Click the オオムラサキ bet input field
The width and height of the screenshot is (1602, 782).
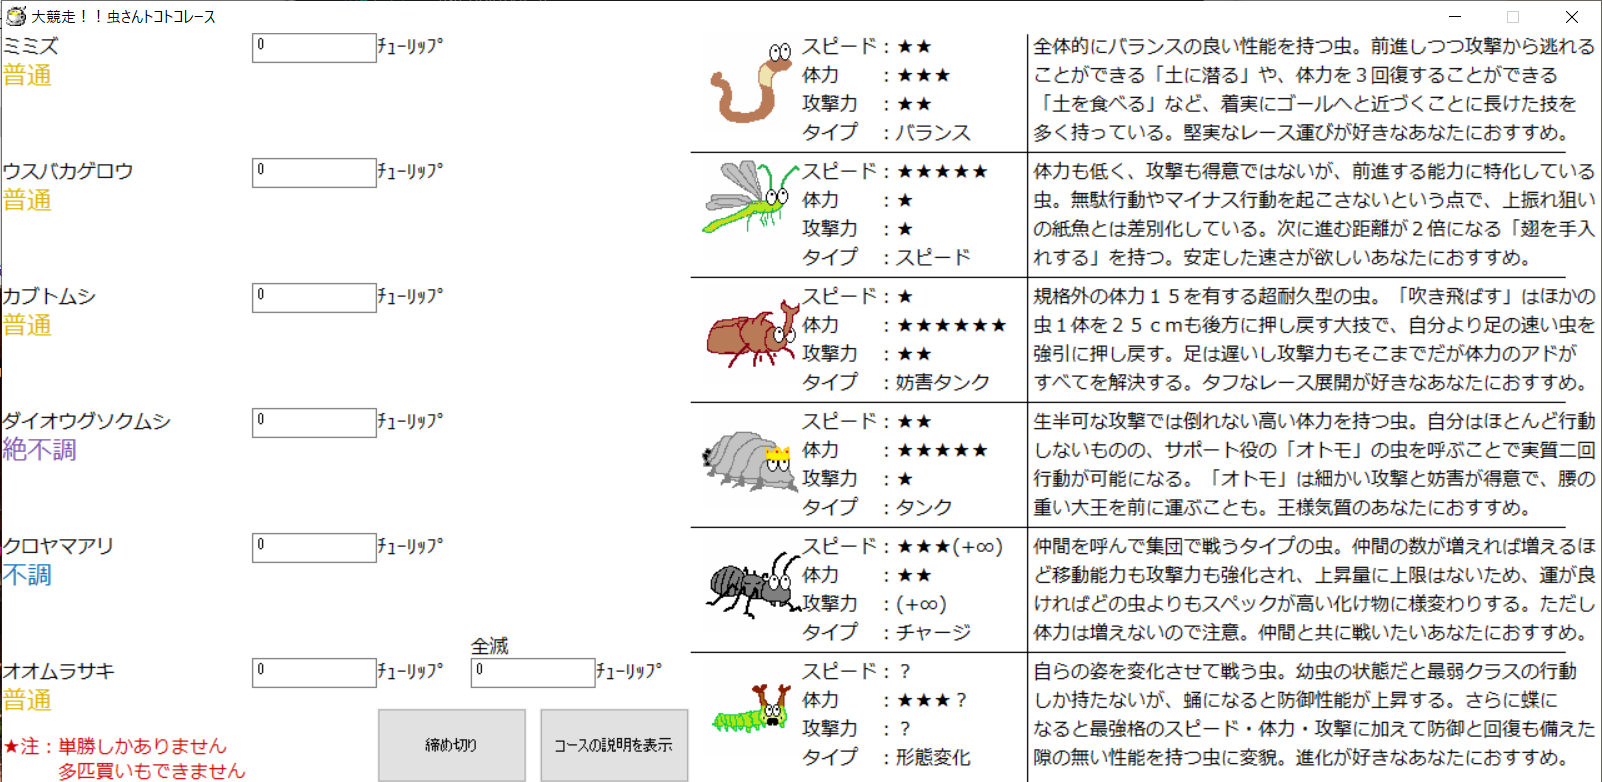314,672
